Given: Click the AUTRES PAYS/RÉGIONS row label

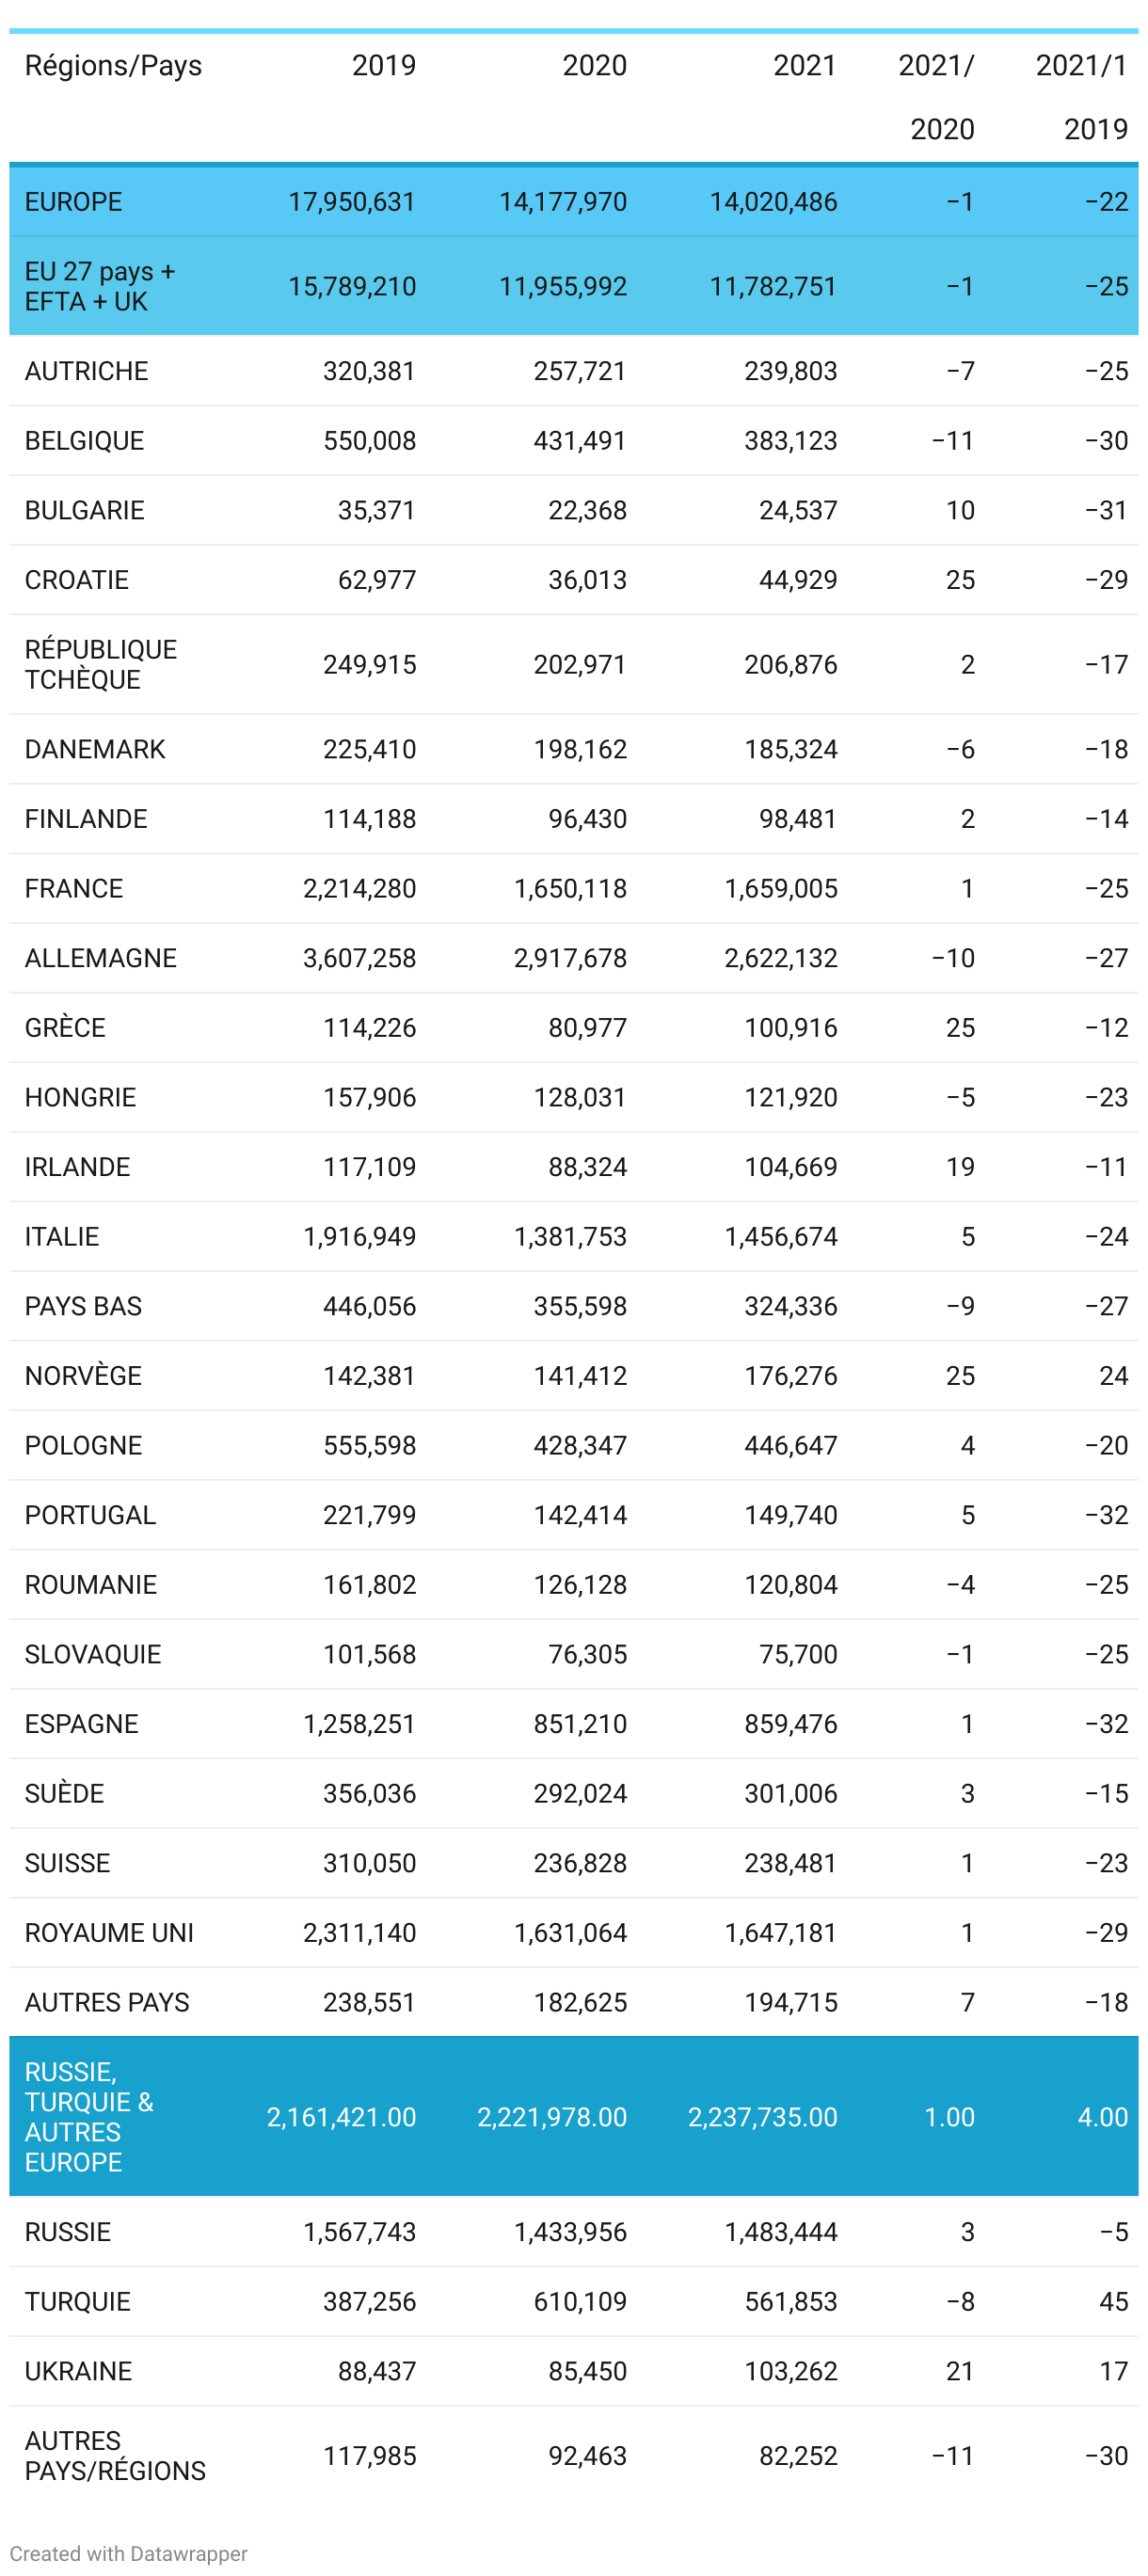Looking at the screenshot, I should [115, 2456].
